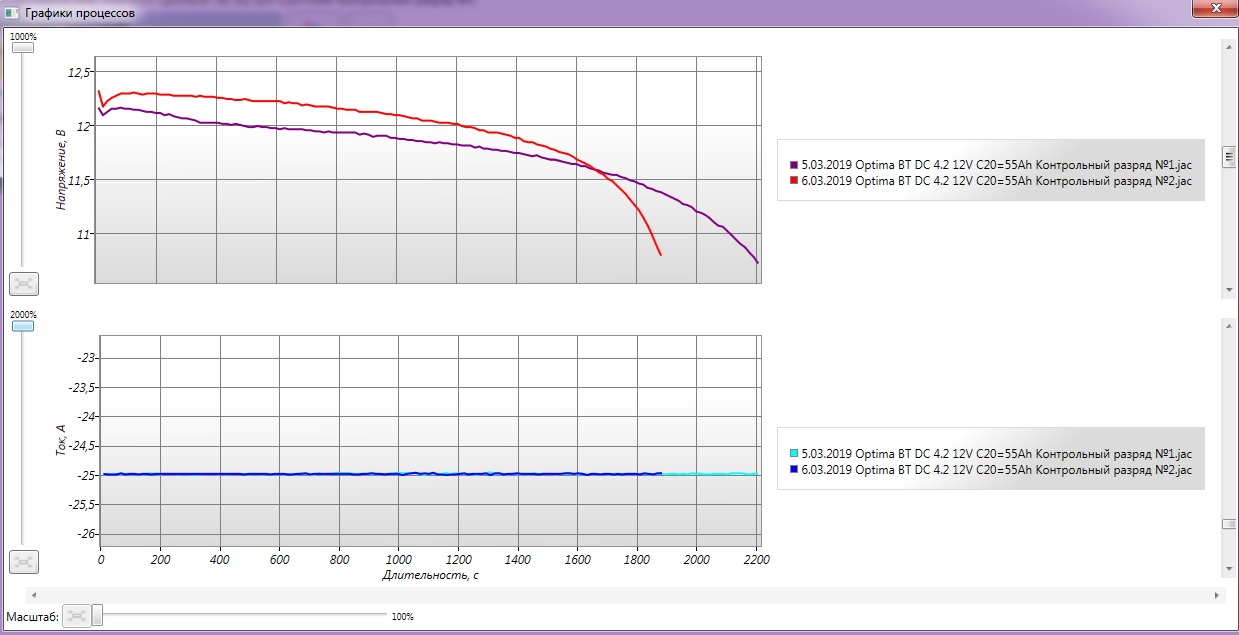Image resolution: width=1239 pixels, height=635 pixels.
Task: Click the reset button next to Масштаб
Action: (75, 616)
